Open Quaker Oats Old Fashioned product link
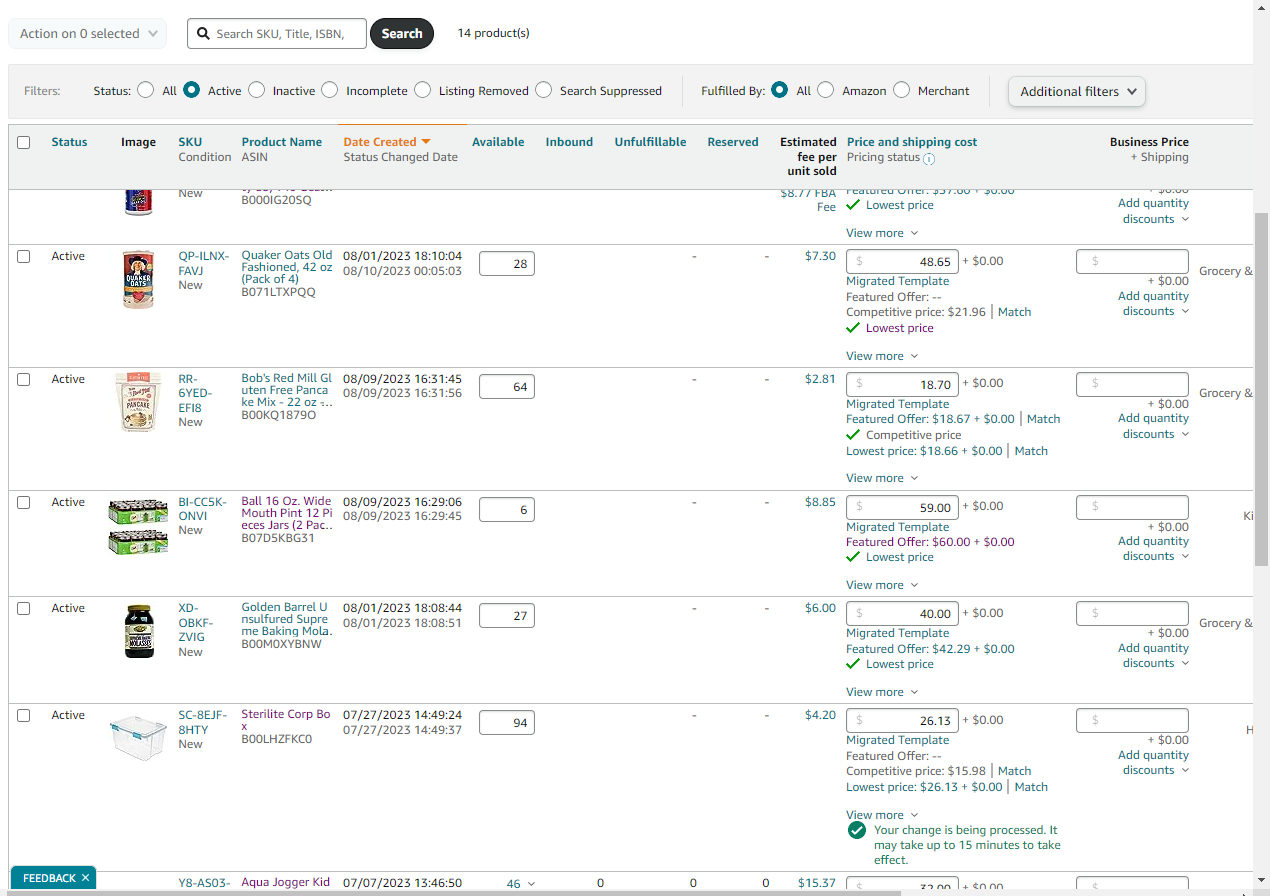 [x=287, y=267]
